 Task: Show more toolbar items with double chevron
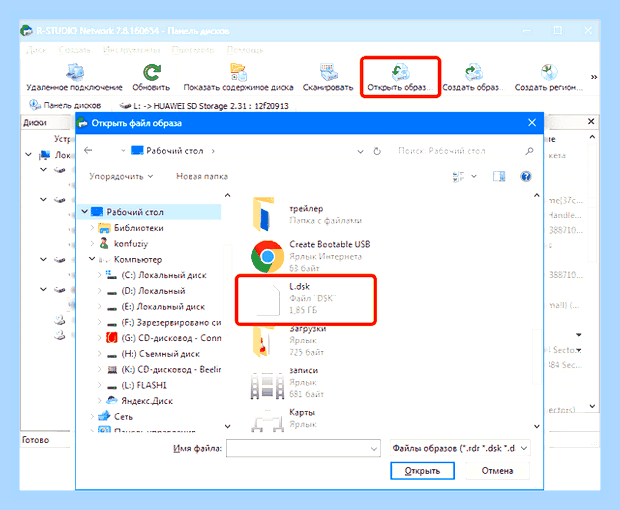(594, 77)
